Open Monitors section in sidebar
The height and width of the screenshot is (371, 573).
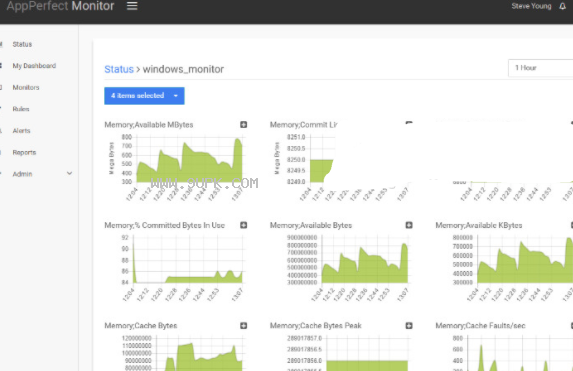[x=26, y=87]
